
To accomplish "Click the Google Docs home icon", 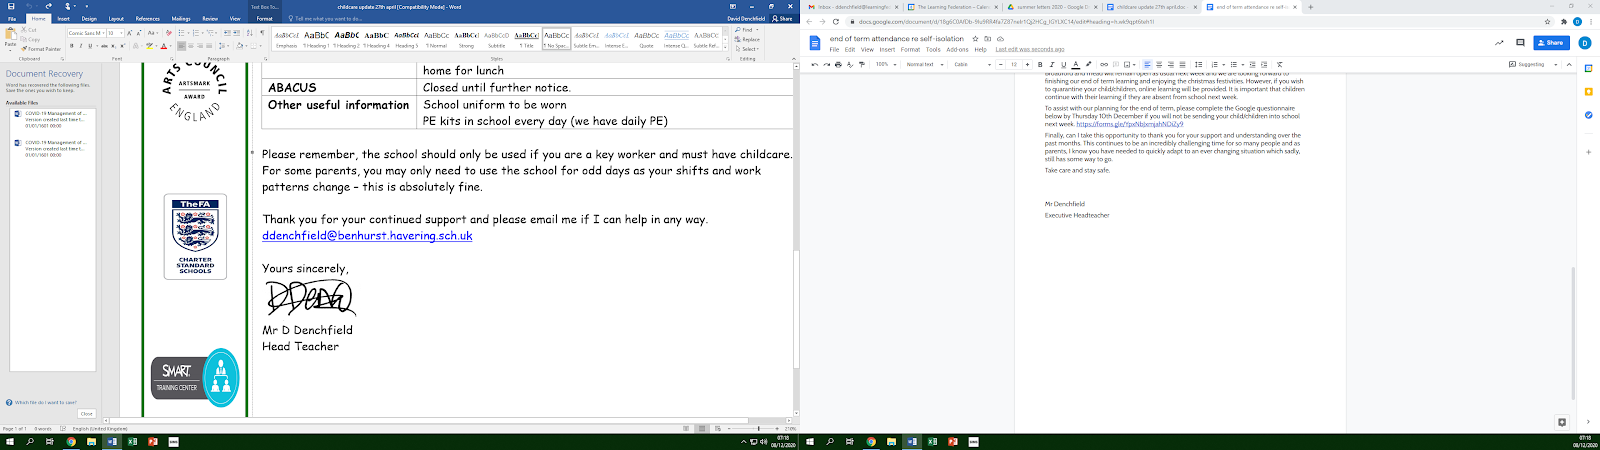I will 814,43.
